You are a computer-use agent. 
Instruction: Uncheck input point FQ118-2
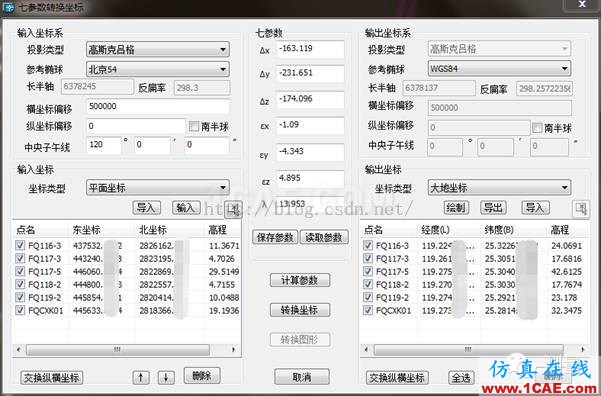pyautogui.click(x=20, y=284)
